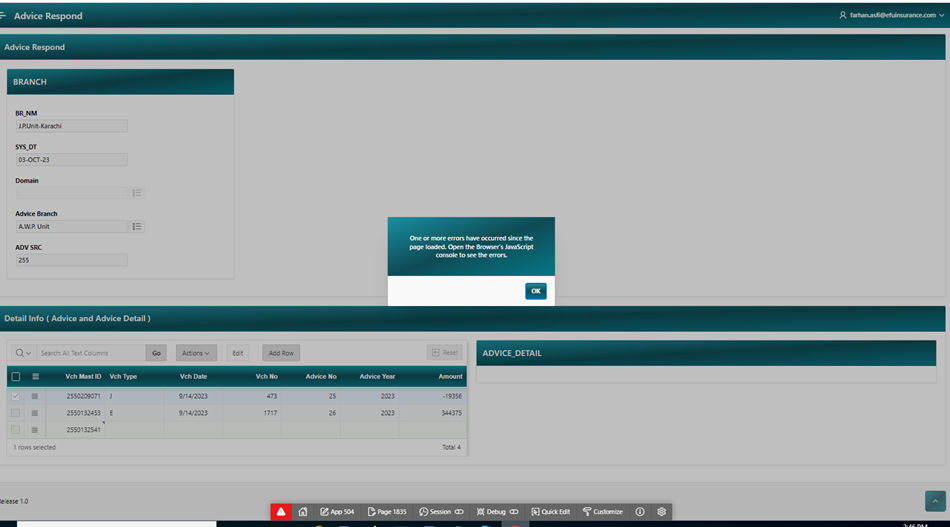Go to home via developer toolbar
The image size is (950, 527).
tap(303, 511)
